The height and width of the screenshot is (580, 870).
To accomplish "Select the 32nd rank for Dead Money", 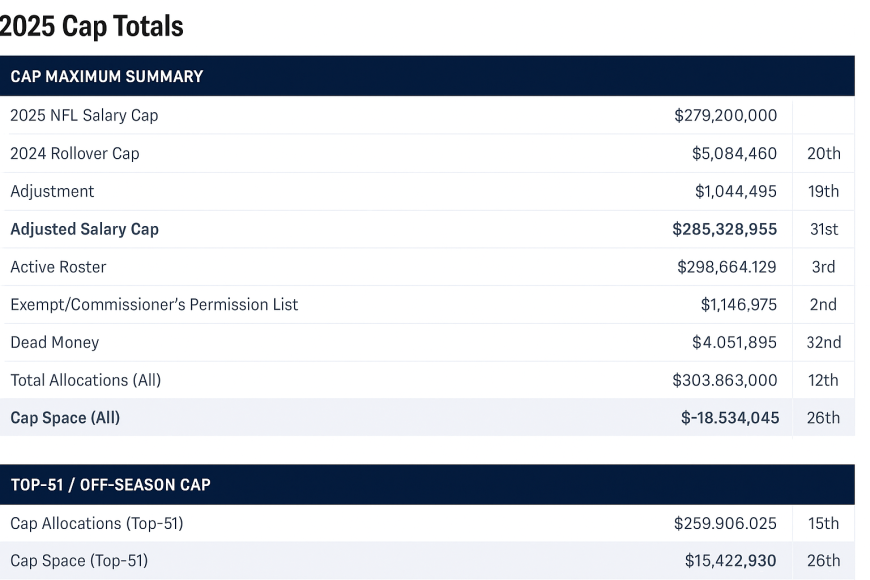I will point(823,342).
